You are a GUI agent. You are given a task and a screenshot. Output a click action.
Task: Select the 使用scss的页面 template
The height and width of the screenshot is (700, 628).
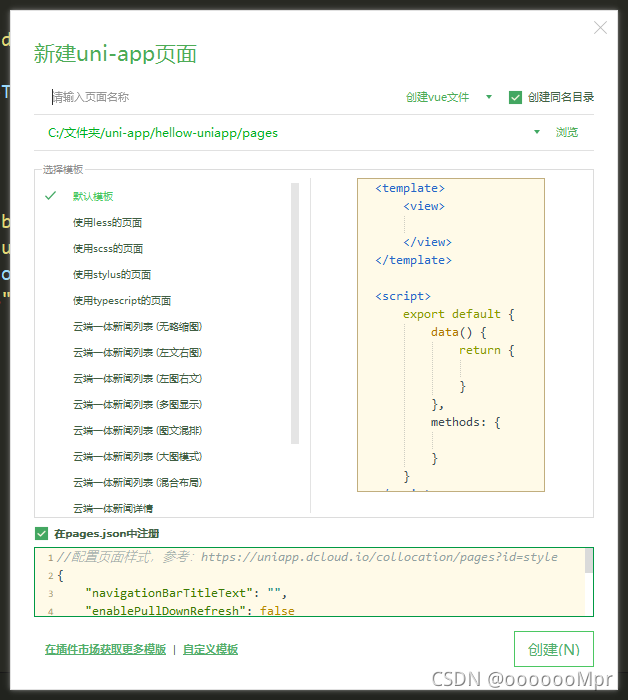(x=108, y=248)
